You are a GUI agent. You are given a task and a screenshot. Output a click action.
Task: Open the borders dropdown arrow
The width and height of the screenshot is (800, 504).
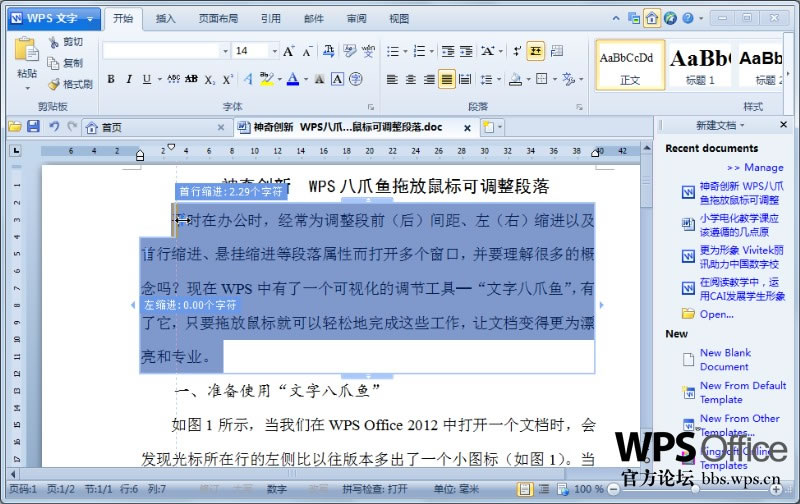click(554, 80)
